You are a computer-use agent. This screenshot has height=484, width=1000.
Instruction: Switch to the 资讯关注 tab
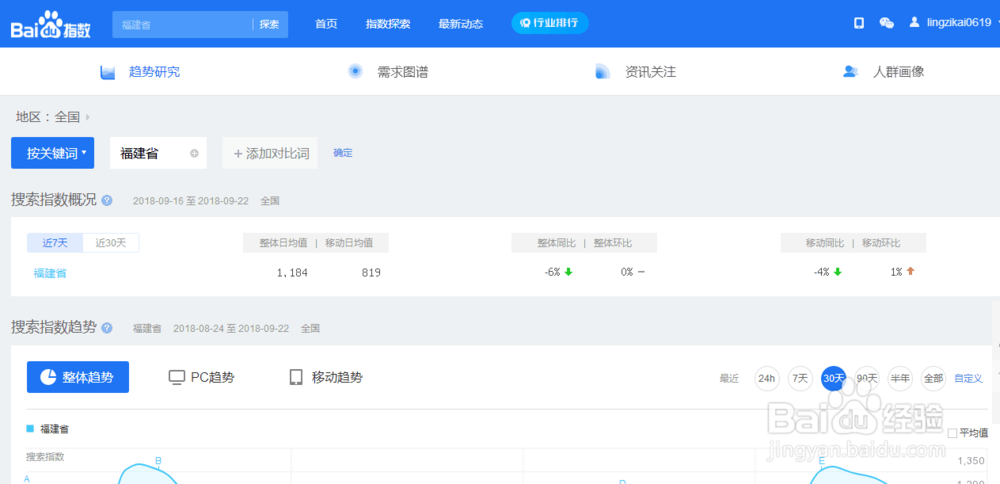click(650, 72)
